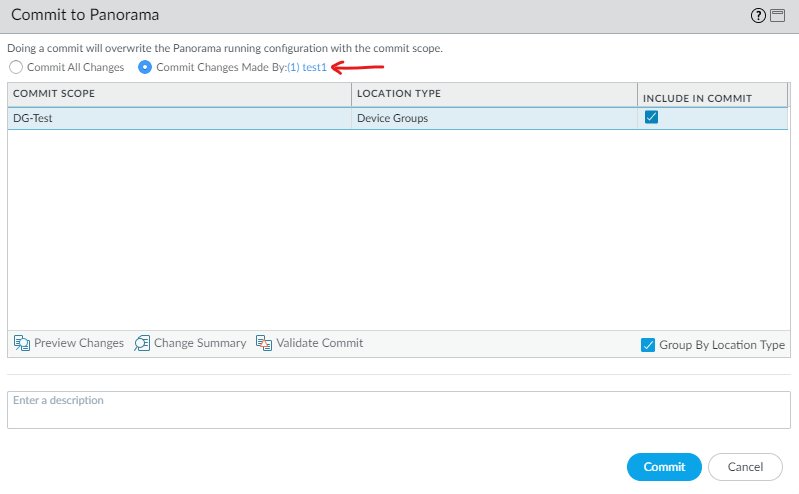The width and height of the screenshot is (799, 494).
Task: Sort by the Commit Scope column header
Action: click(179, 94)
